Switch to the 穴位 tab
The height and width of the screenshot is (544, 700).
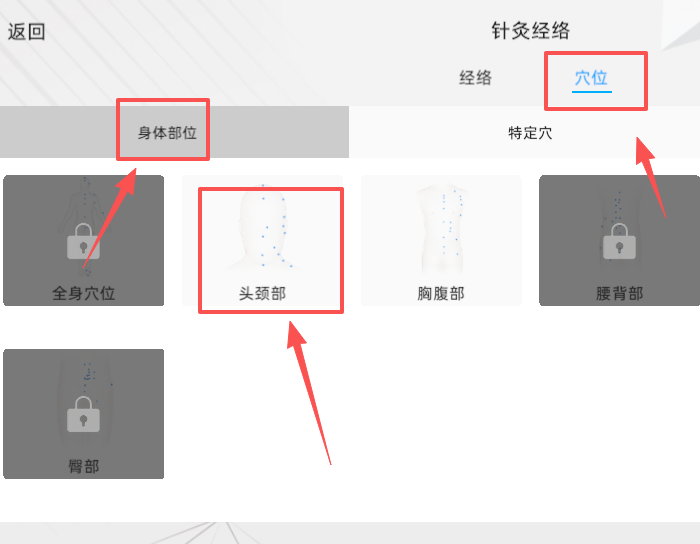point(591,78)
